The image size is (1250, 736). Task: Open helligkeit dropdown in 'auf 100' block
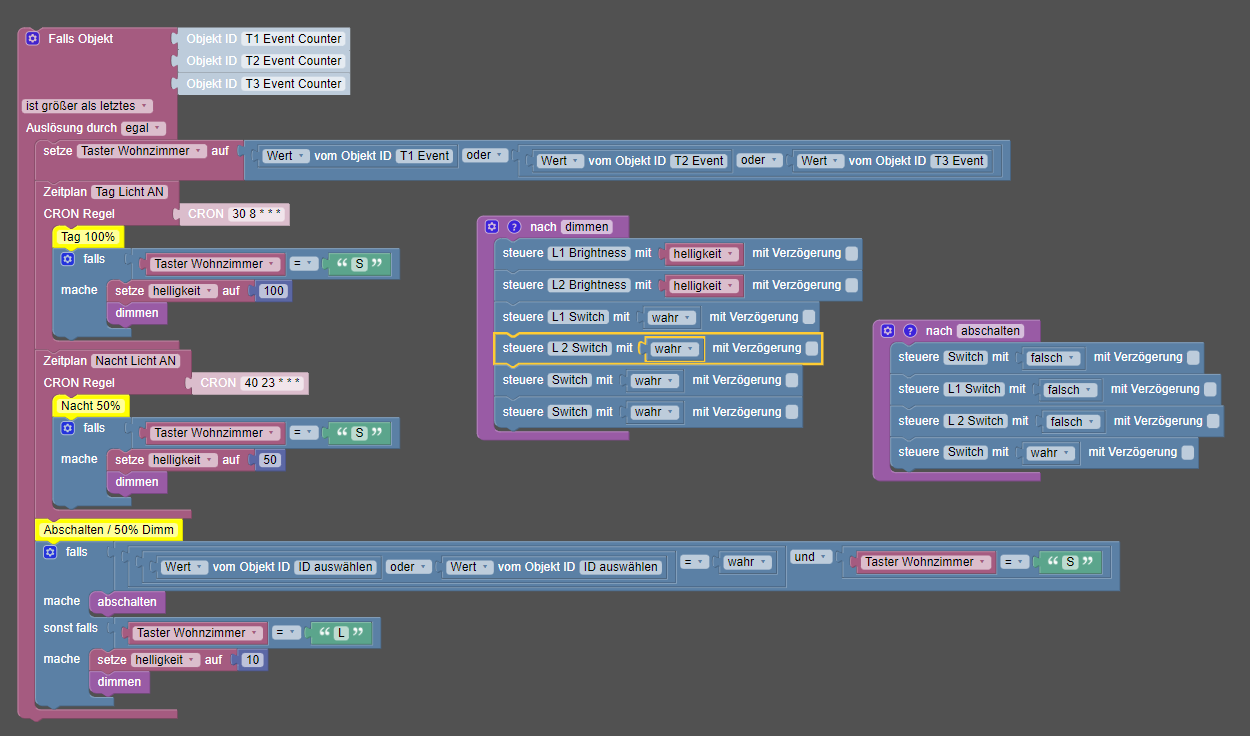point(183,291)
